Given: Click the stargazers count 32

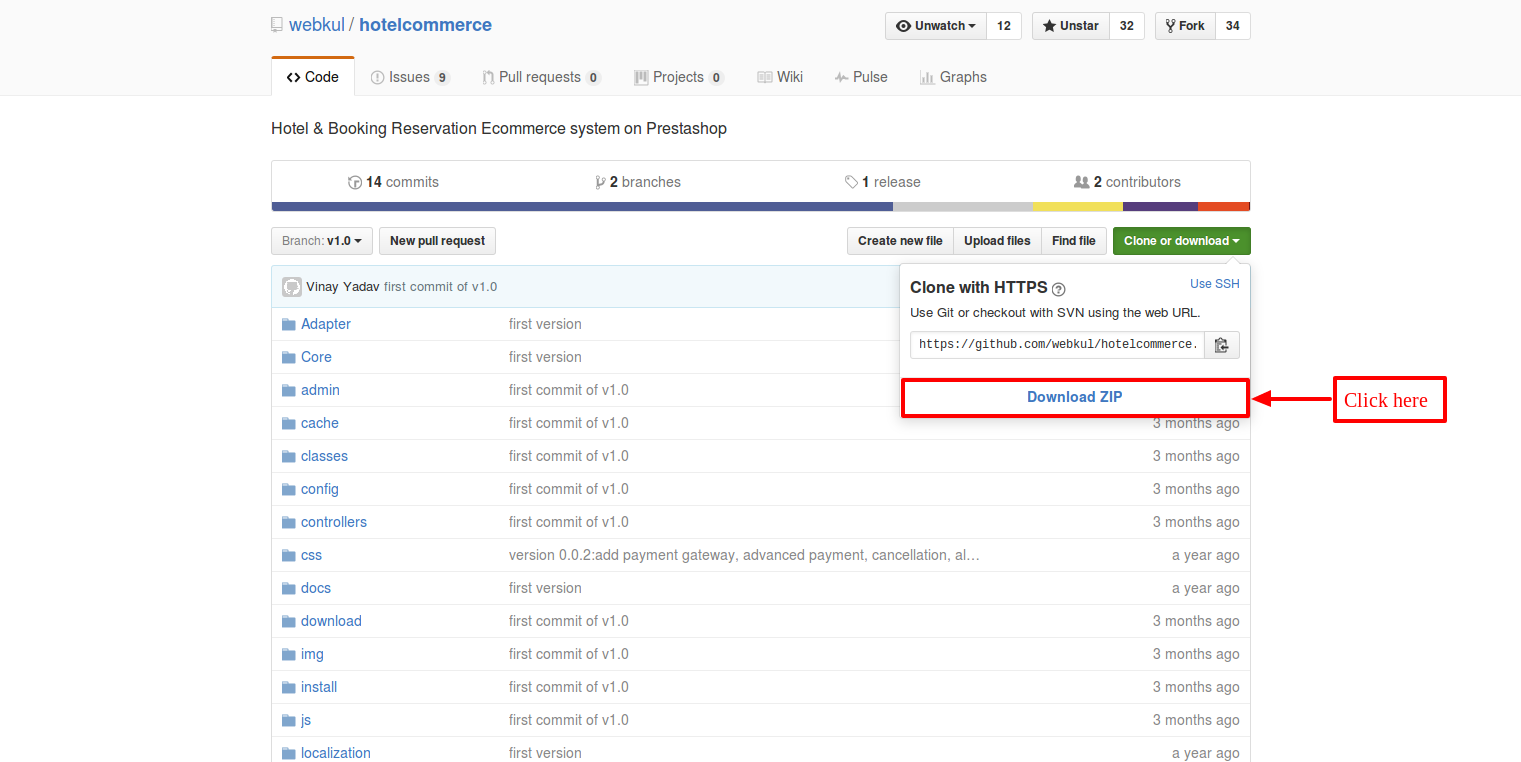Looking at the screenshot, I should [x=1126, y=26].
